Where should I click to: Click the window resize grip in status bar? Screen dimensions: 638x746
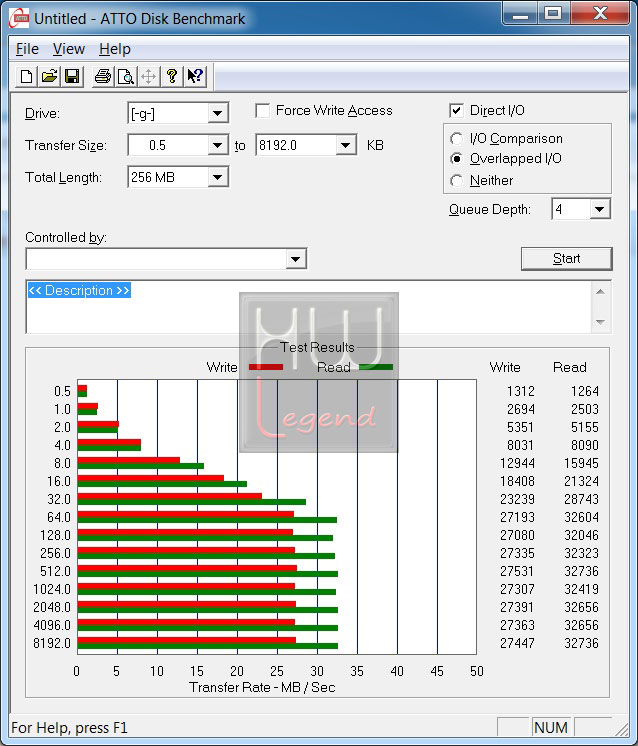[622, 729]
